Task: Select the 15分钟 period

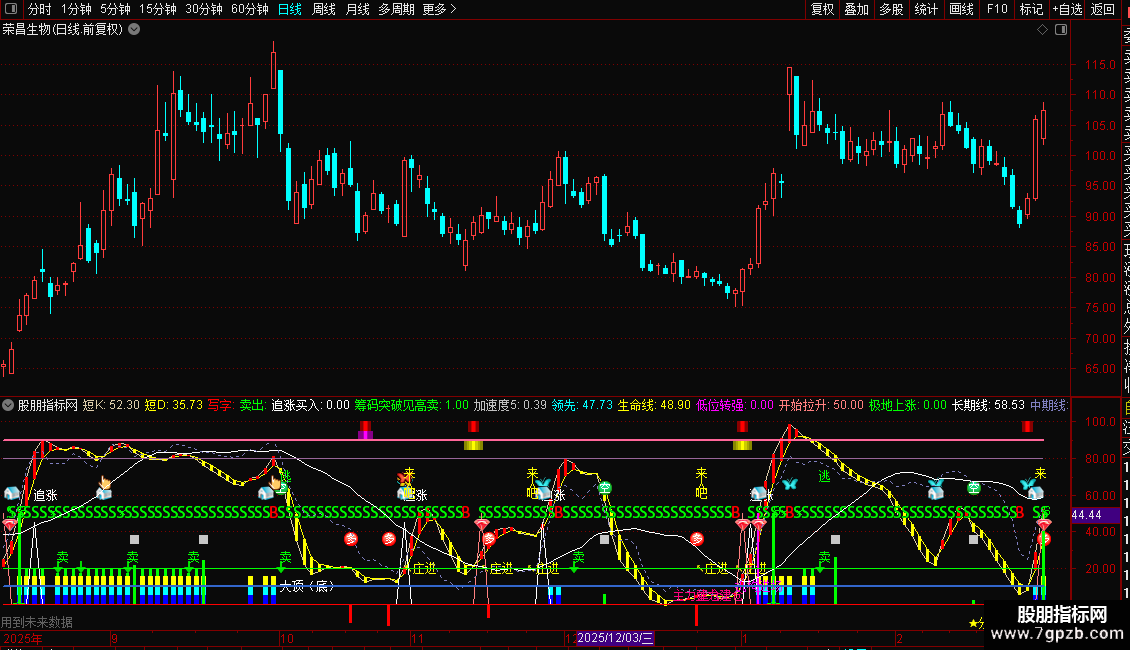Action: [x=158, y=9]
